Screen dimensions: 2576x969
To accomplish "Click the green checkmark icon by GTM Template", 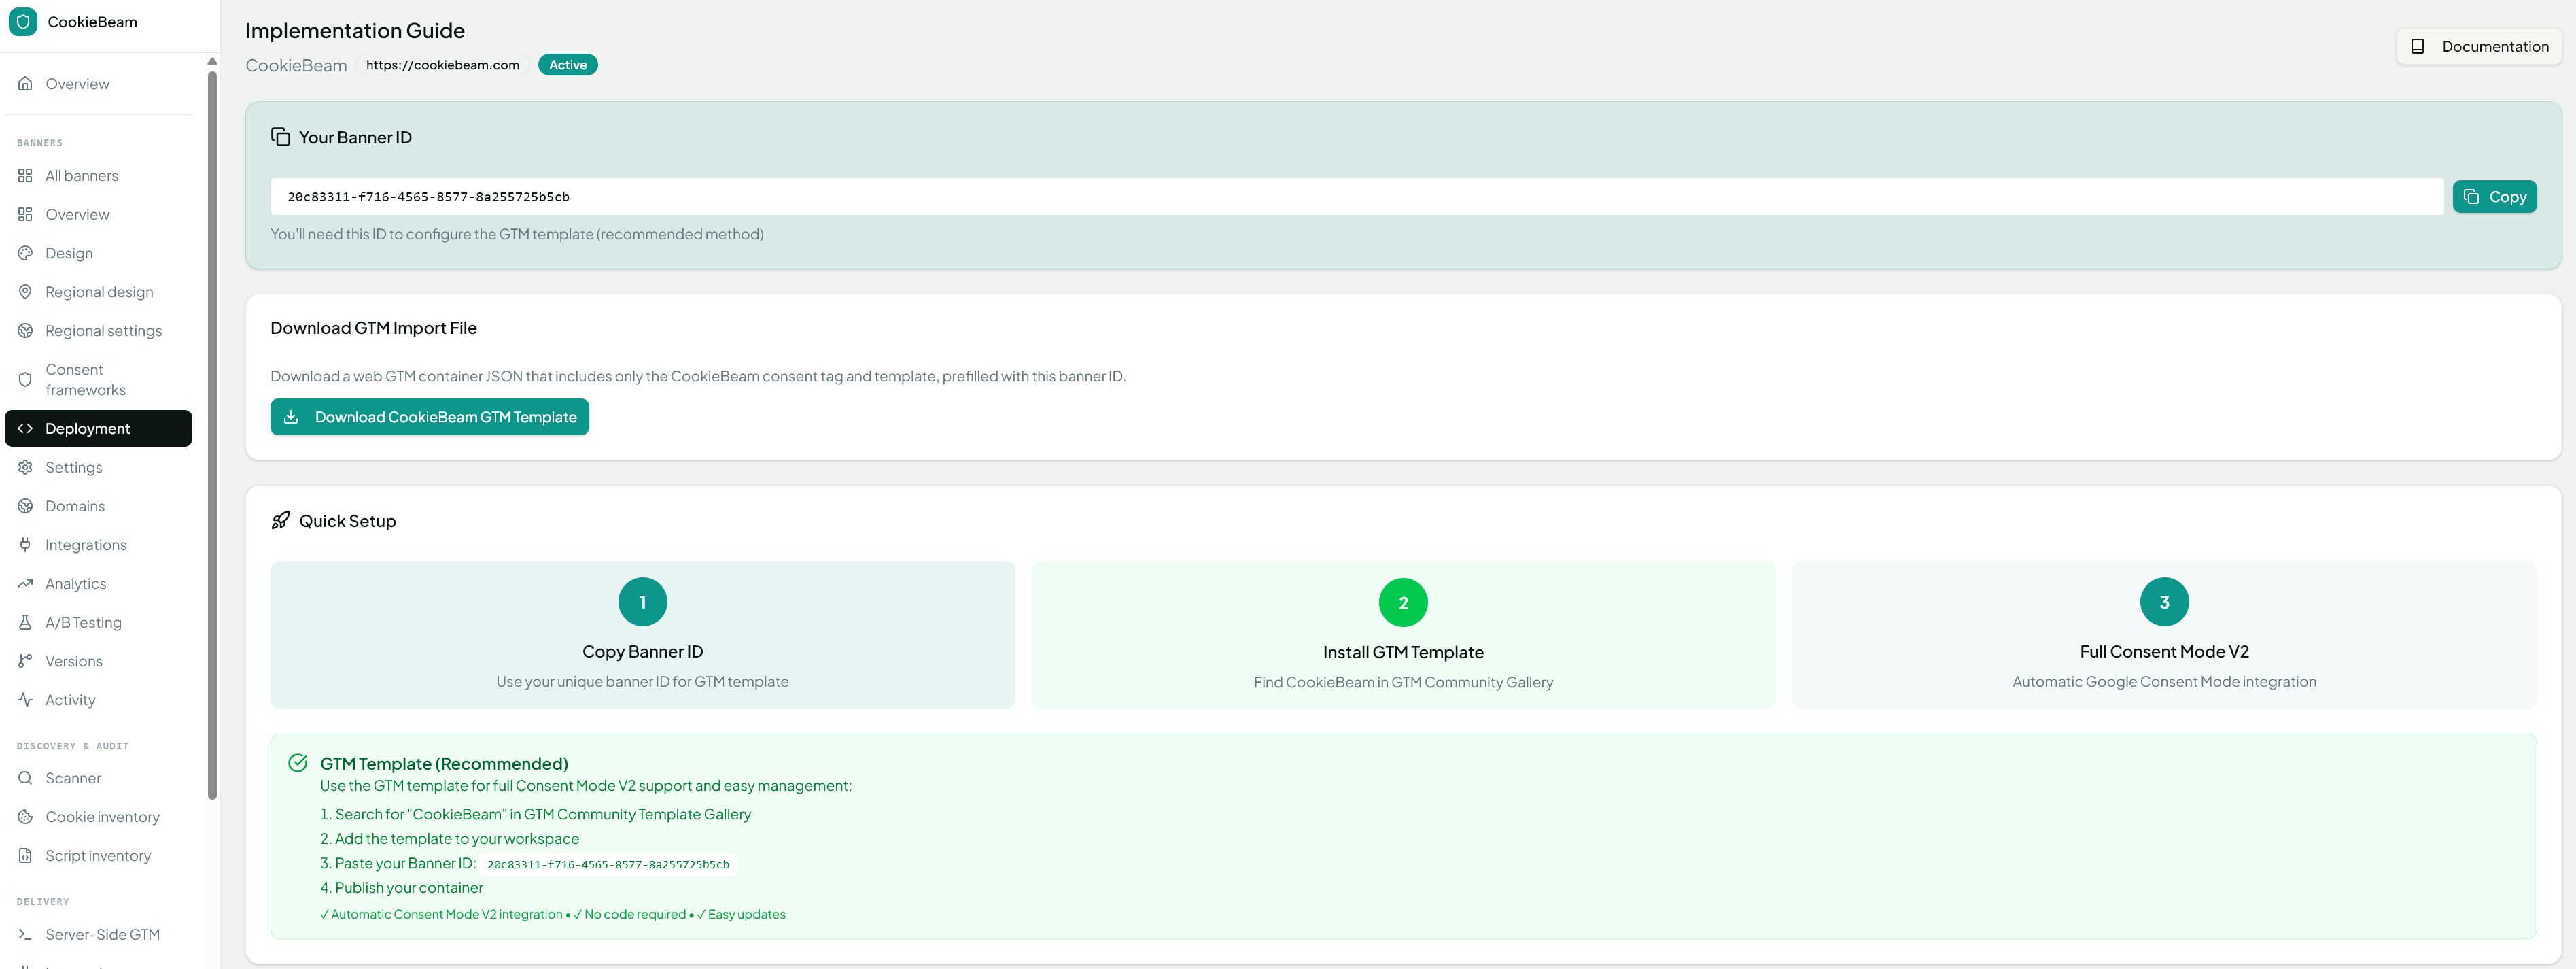I will (x=297, y=763).
